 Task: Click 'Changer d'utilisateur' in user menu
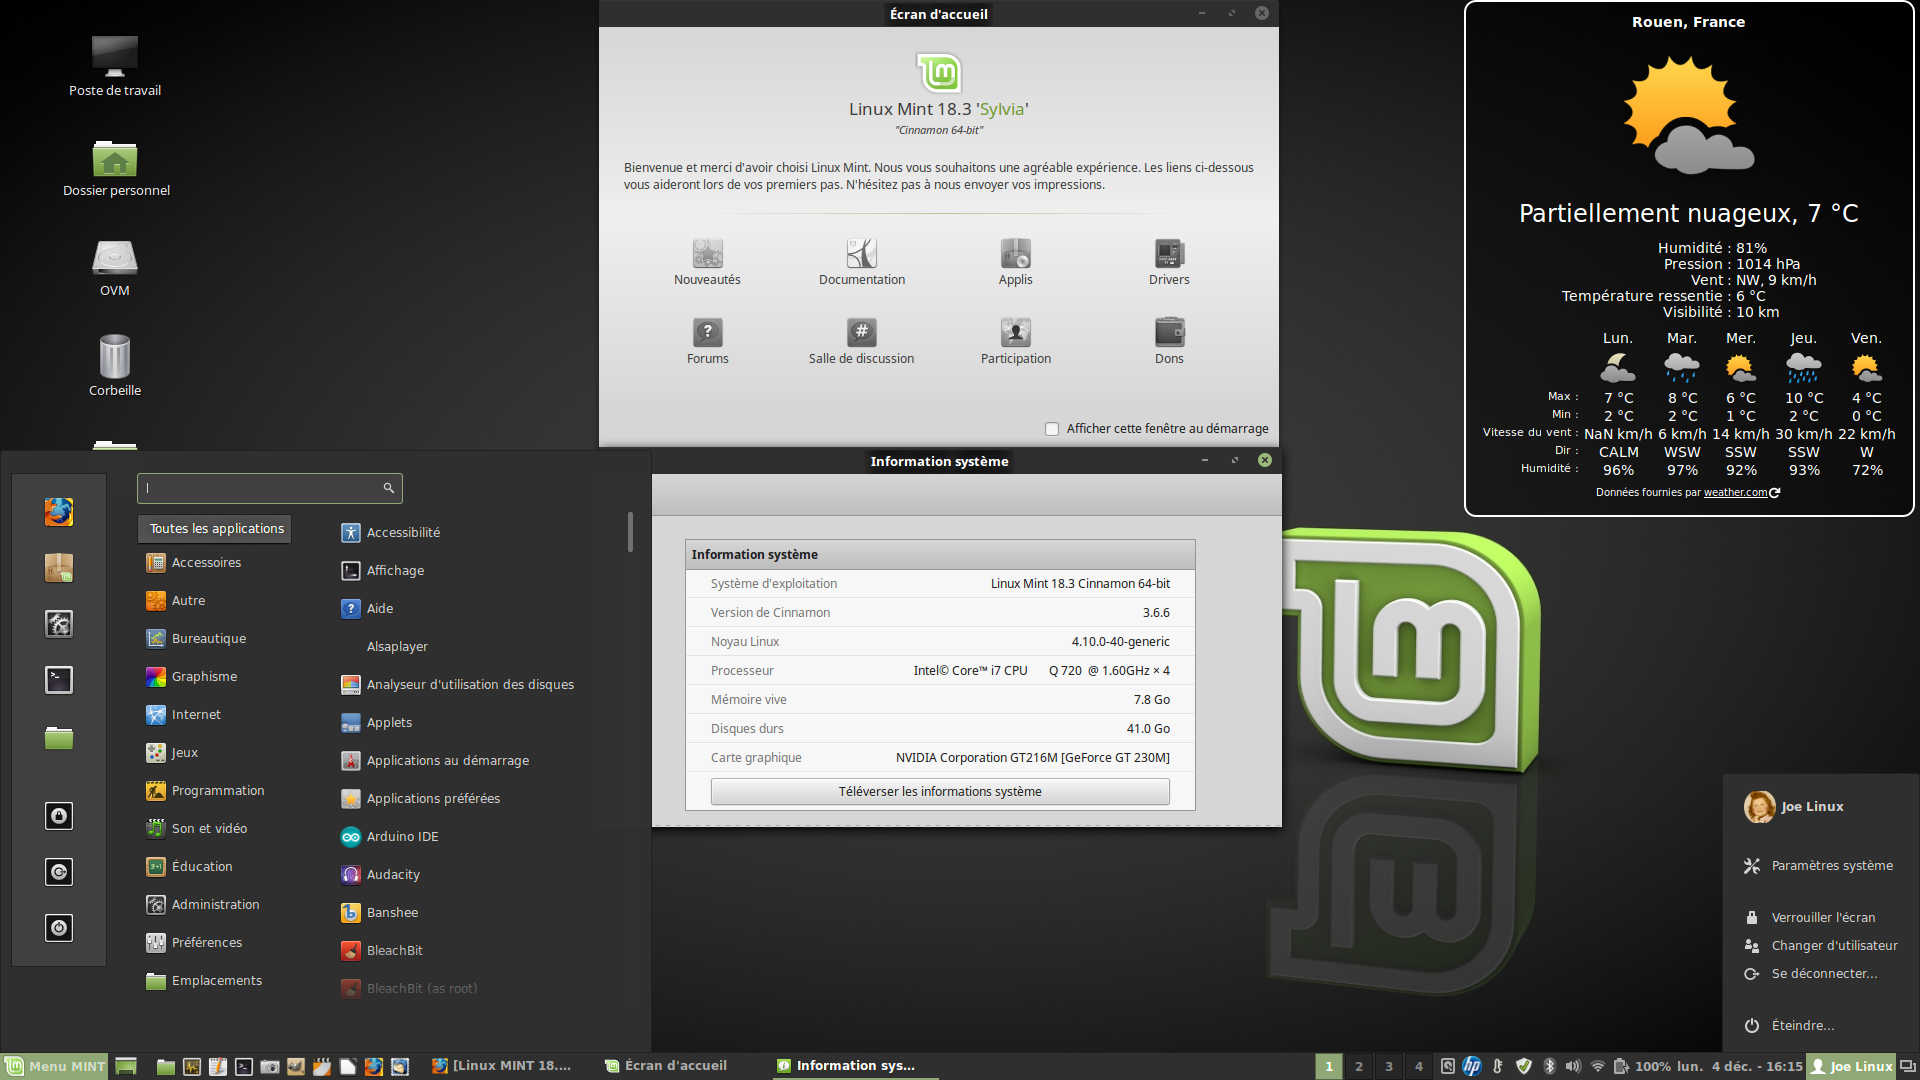[x=1821, y=946]
